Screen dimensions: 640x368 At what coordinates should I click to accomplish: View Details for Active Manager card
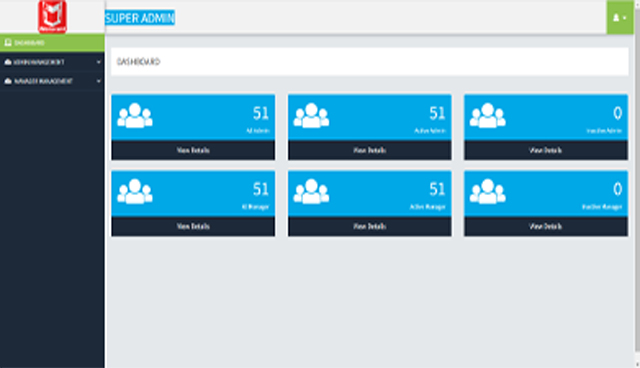tap(369, 226)
